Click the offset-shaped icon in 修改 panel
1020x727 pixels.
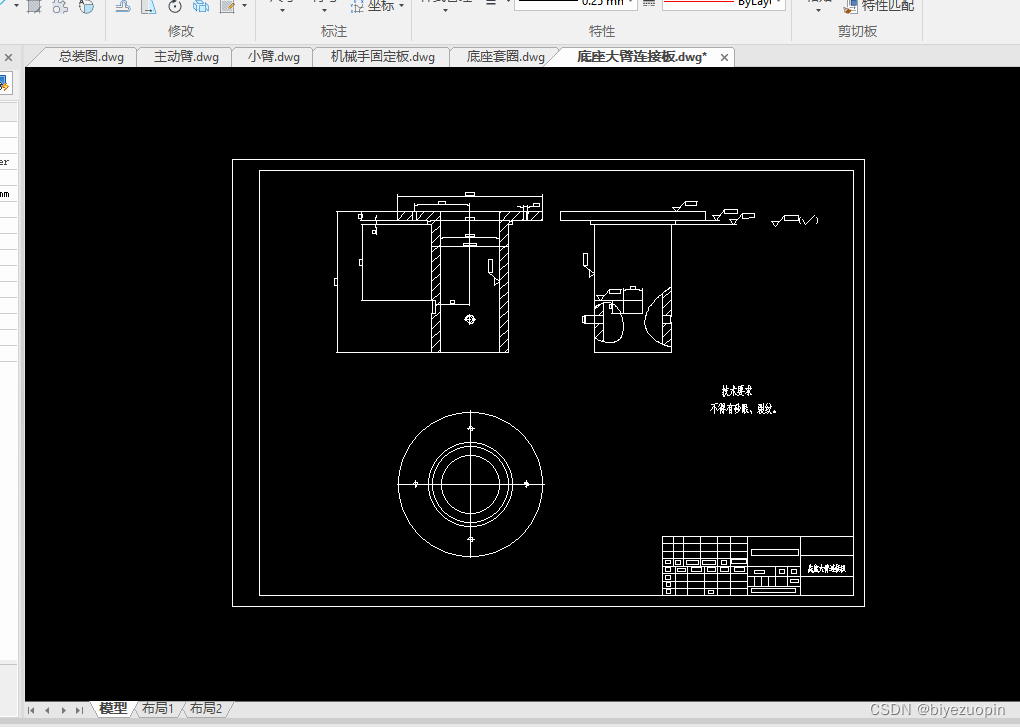click(x=123, y=7)
